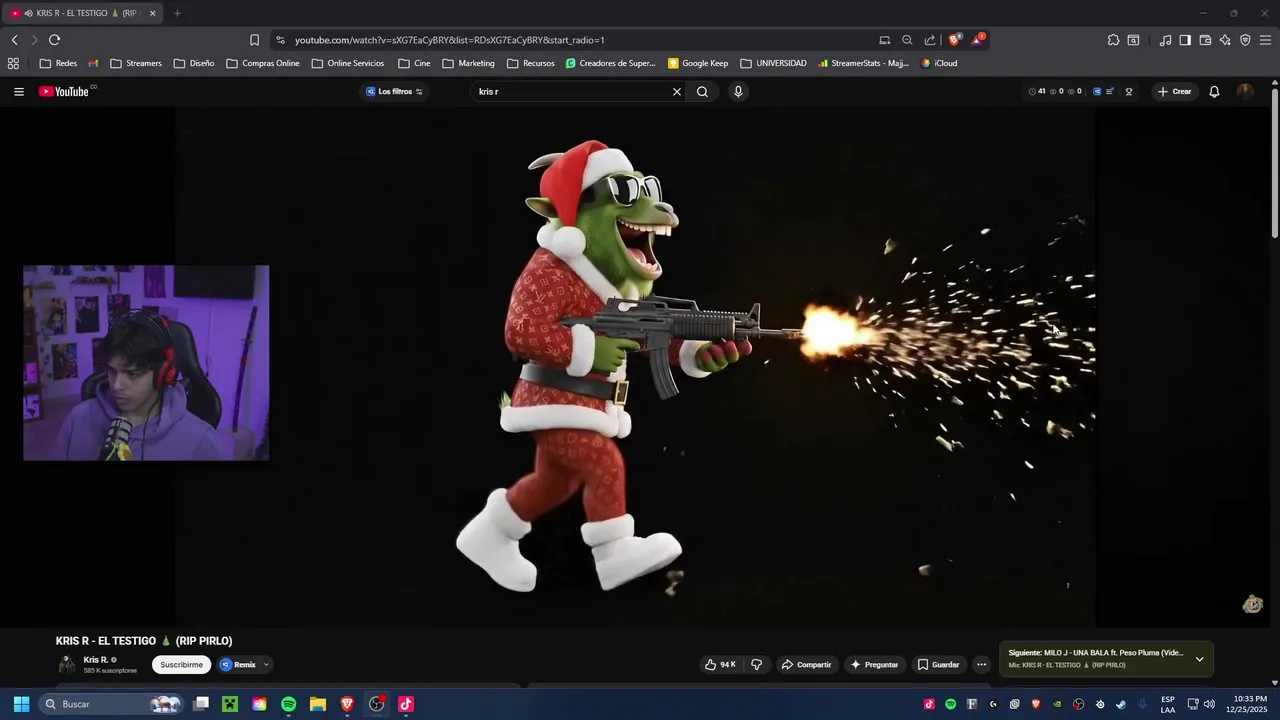This screenshot has height=720, width=1280.
Task: Open the Kris R. channel link
Action: (x=96, y=660)
